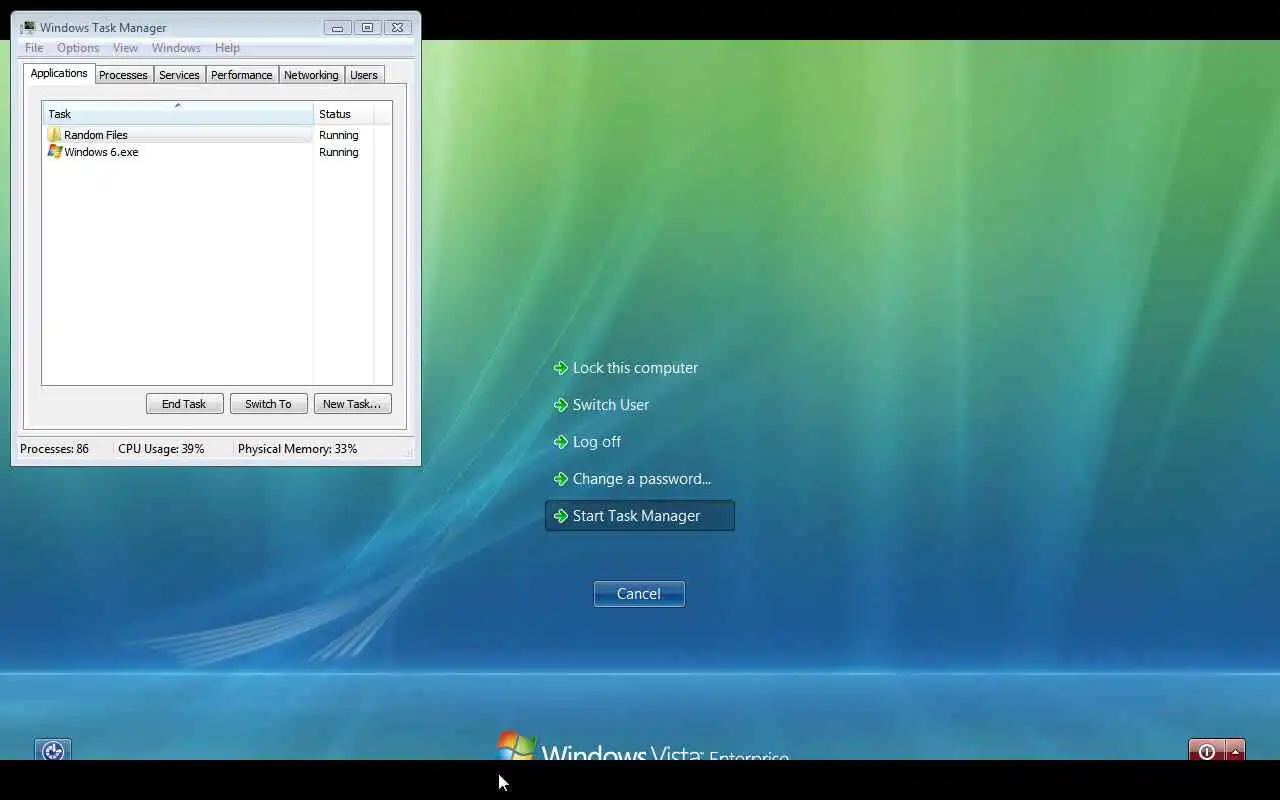
Task: Click the Ease of Access icon
Action: (x=53, y=750)
